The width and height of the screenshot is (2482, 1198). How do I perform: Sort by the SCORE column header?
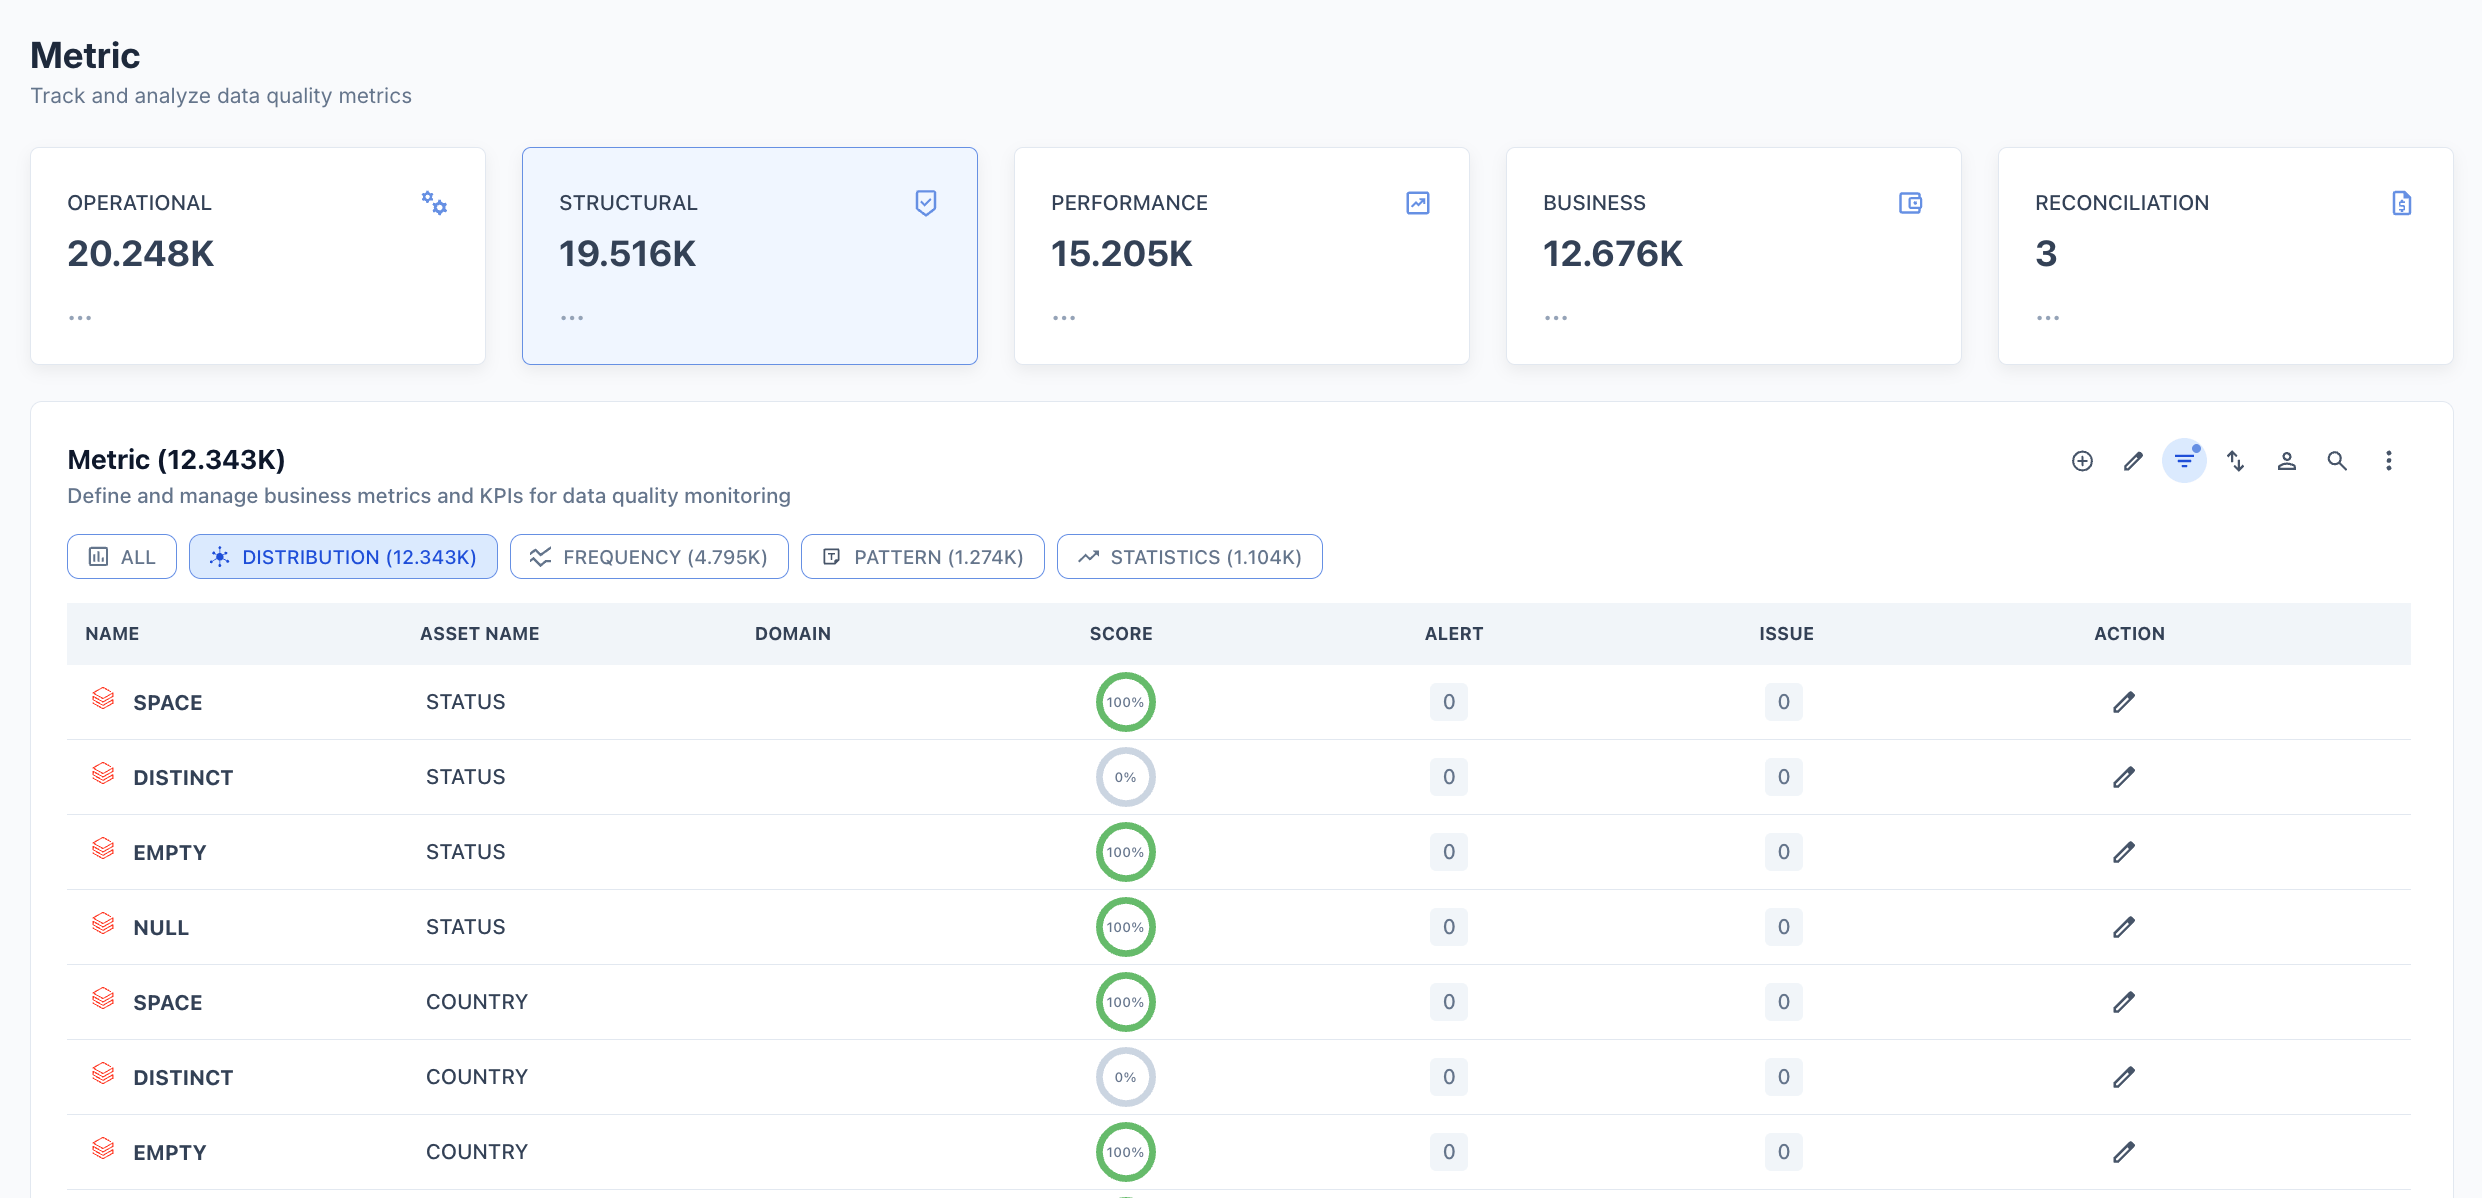1121,634
